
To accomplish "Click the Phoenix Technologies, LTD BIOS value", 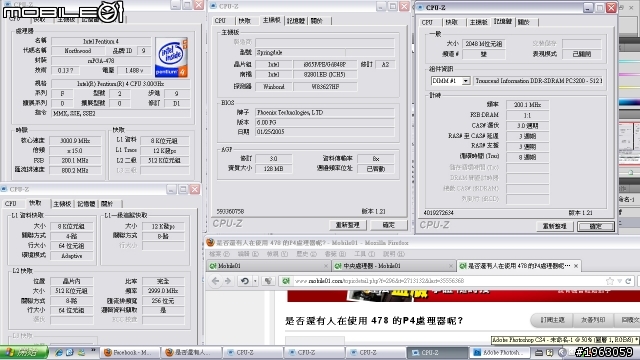I will point(325,112).
